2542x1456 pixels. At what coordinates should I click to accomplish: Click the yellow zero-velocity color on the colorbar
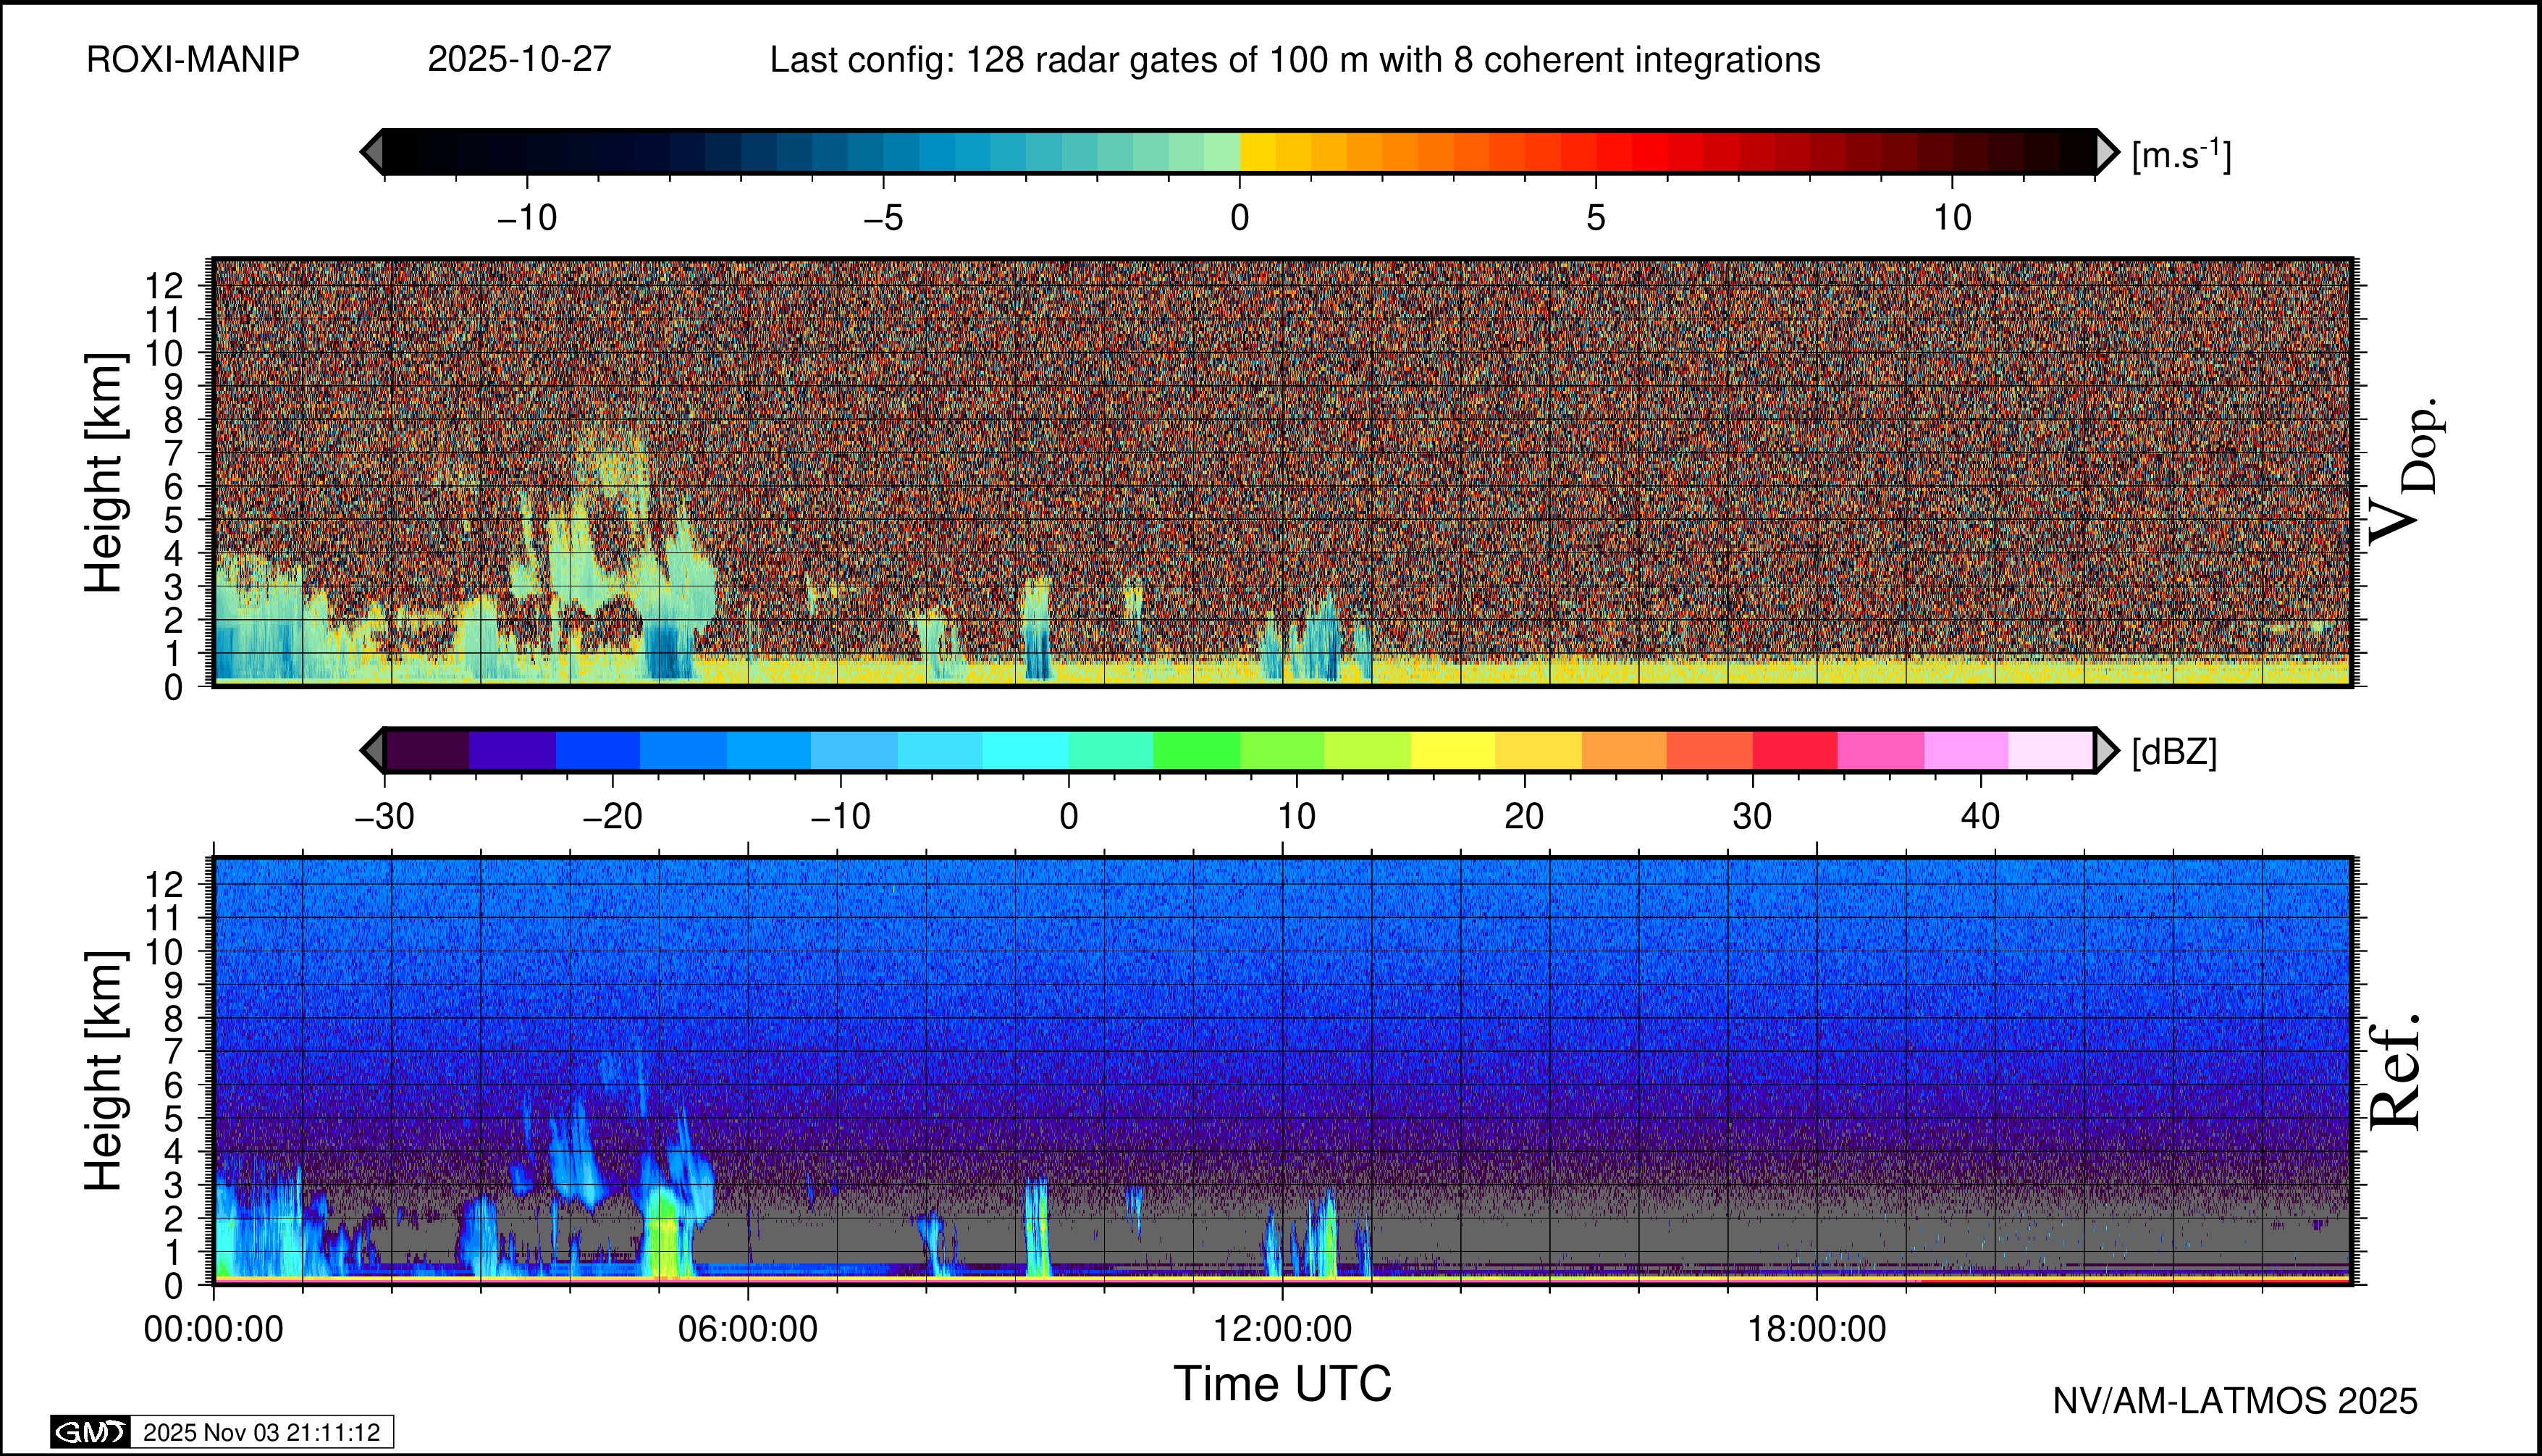(1258, 152)
